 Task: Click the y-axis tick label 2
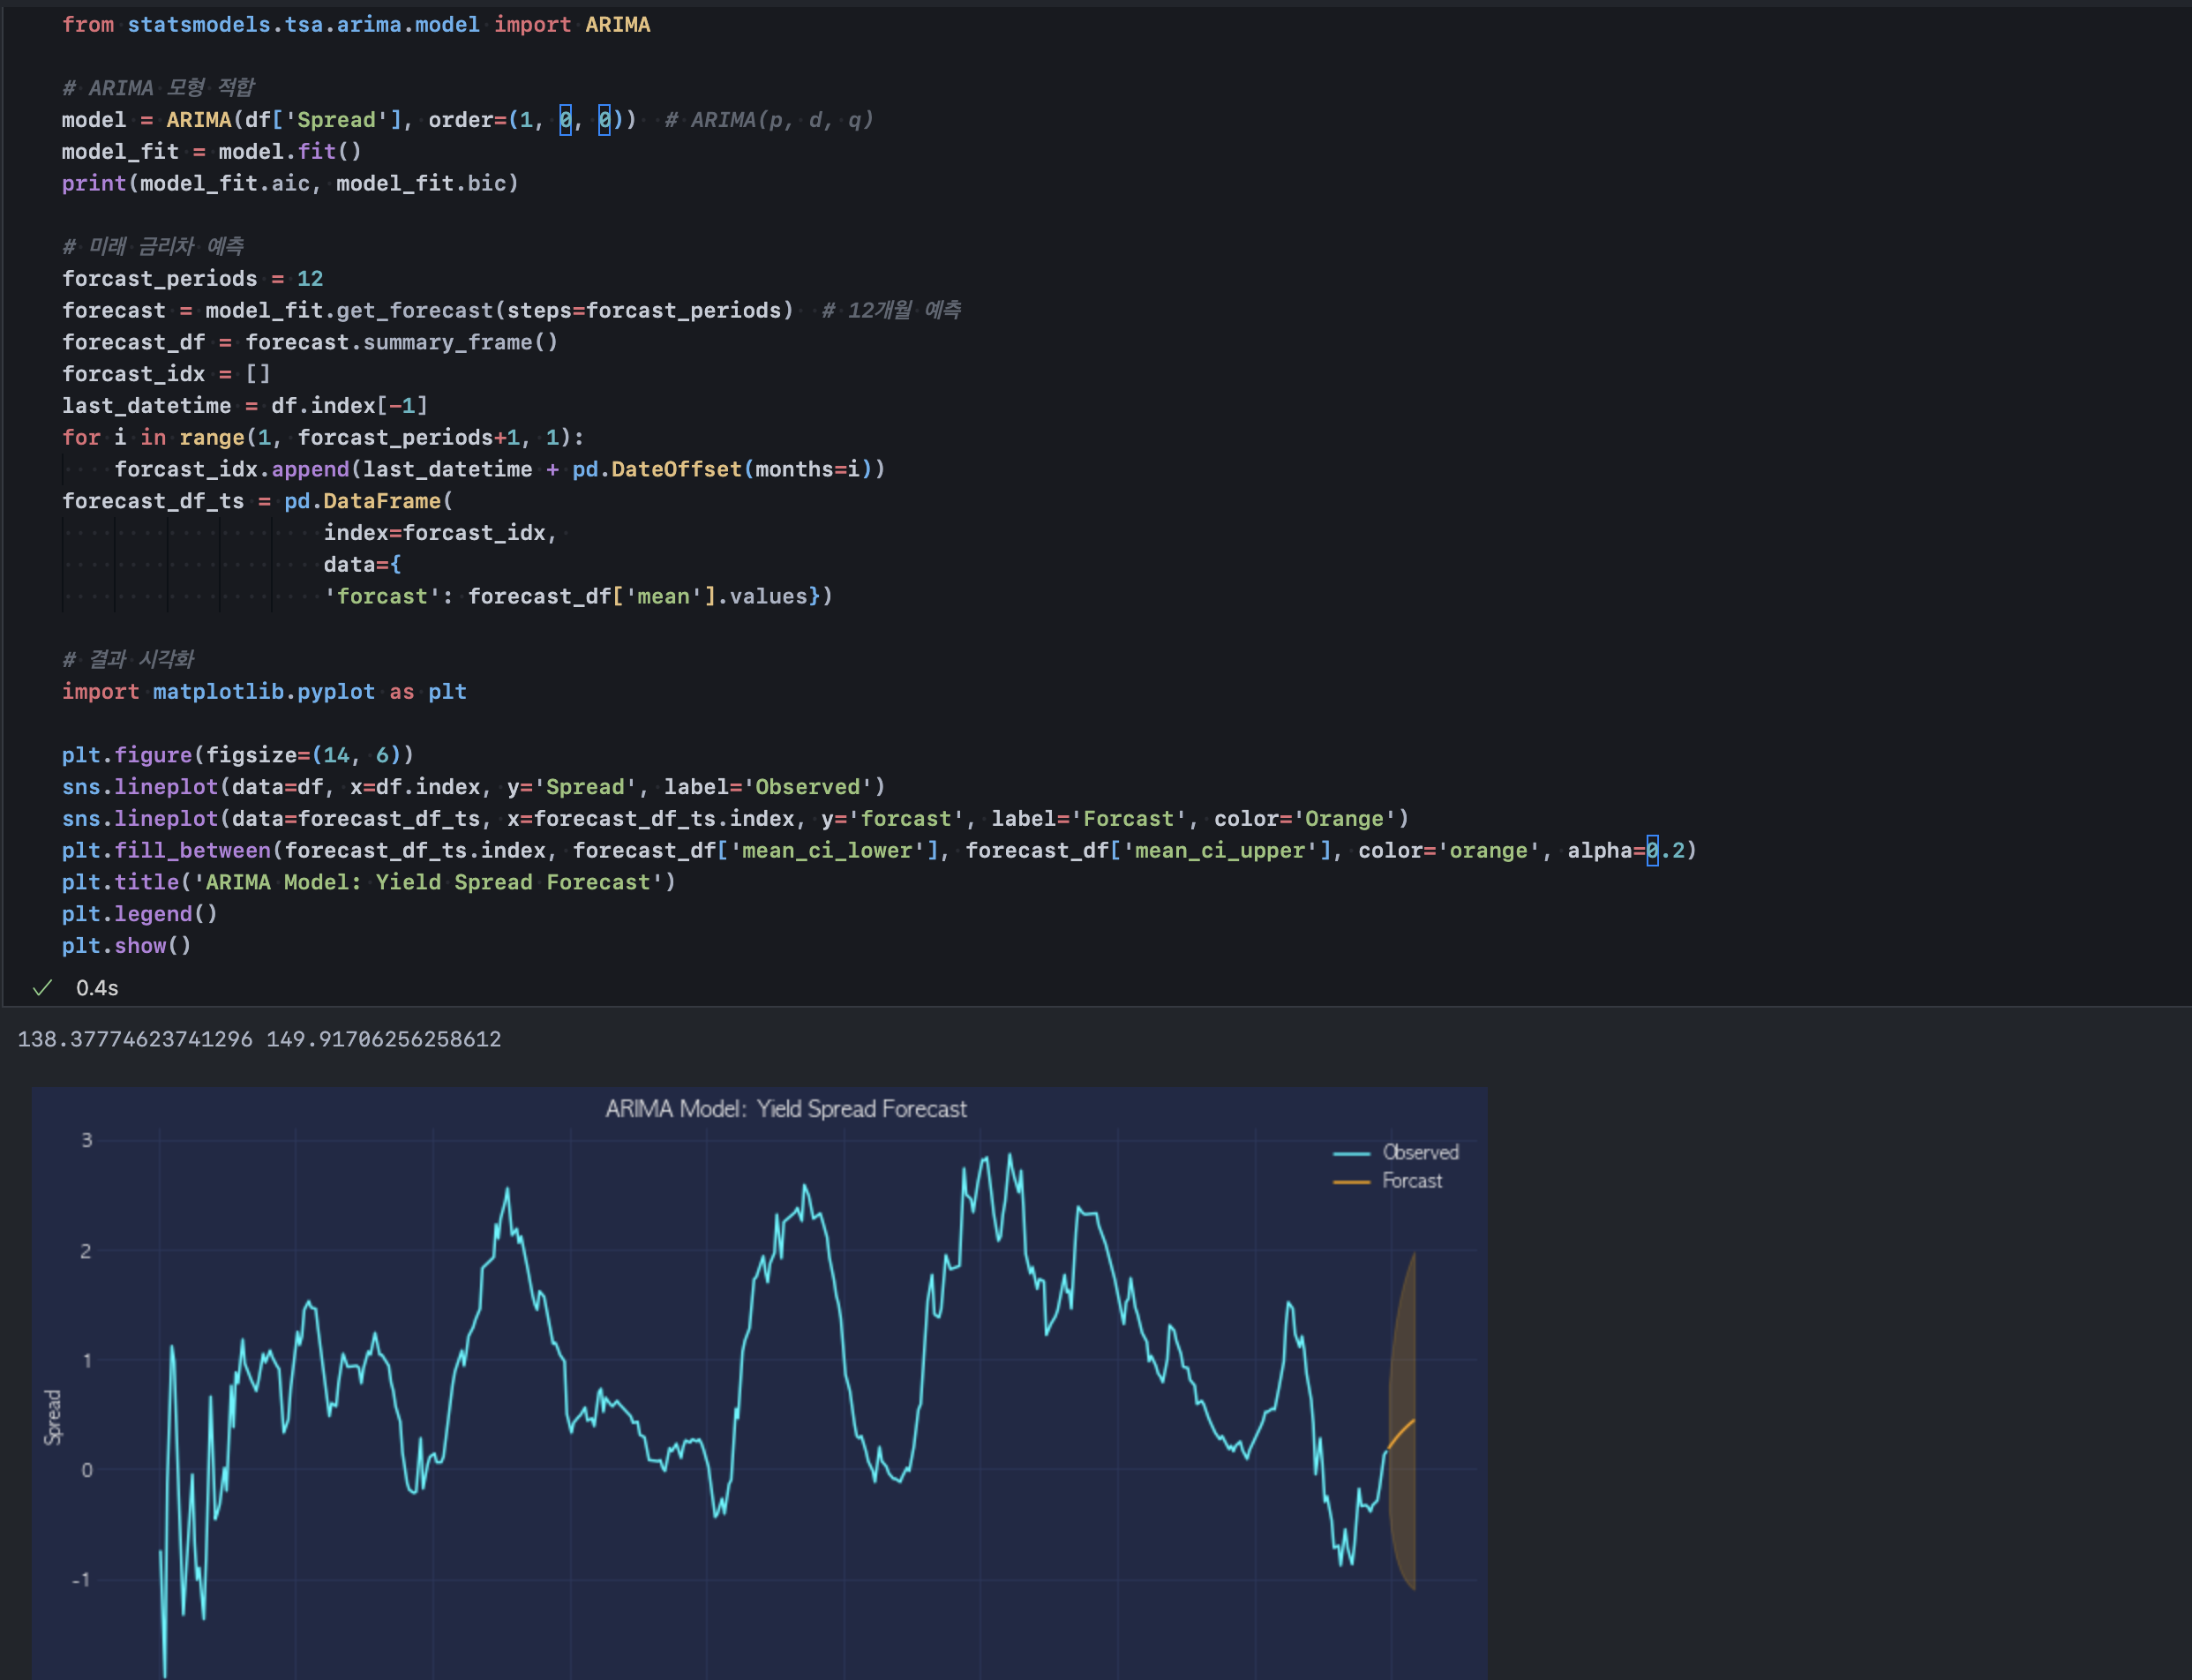coord(86,1251)
